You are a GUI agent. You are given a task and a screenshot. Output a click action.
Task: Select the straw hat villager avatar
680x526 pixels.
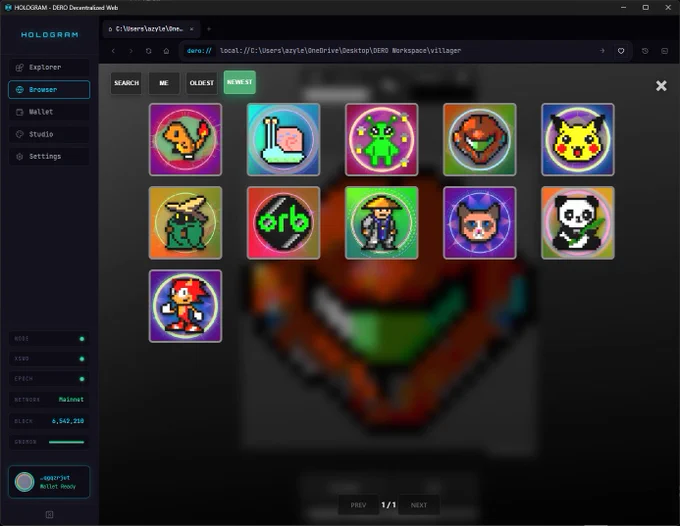tap(382, 223)
